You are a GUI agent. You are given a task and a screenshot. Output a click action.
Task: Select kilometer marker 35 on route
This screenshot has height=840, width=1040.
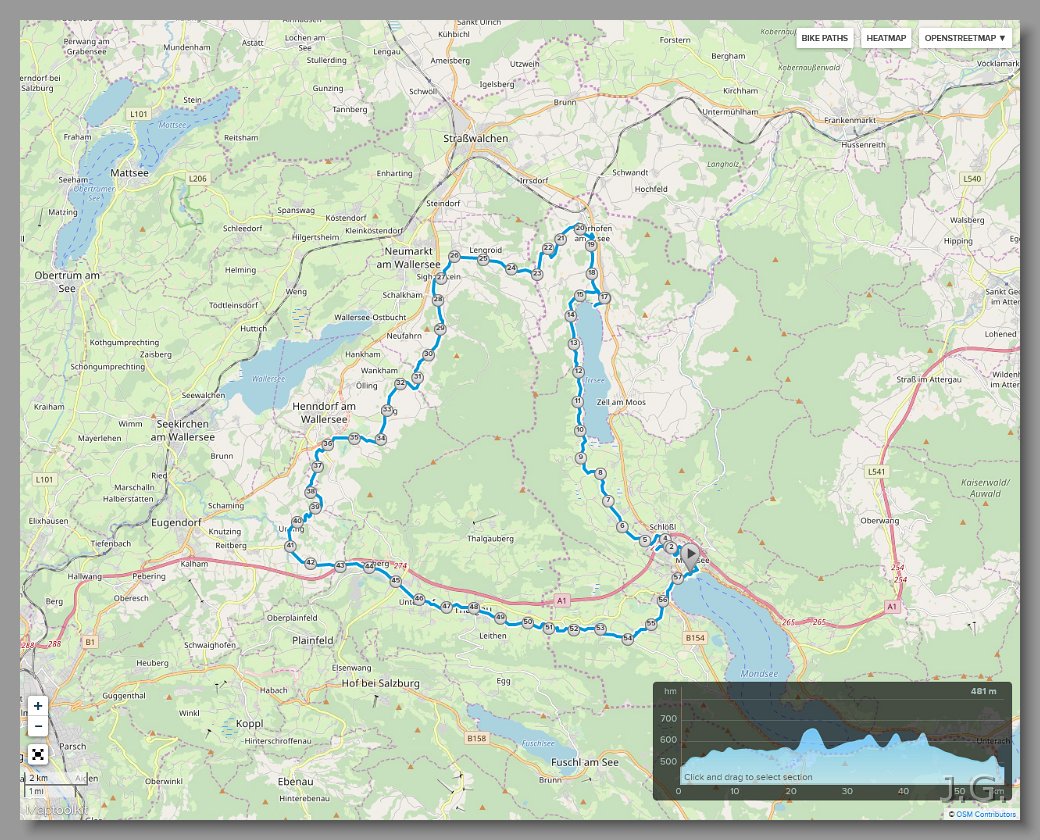(354, 438)
